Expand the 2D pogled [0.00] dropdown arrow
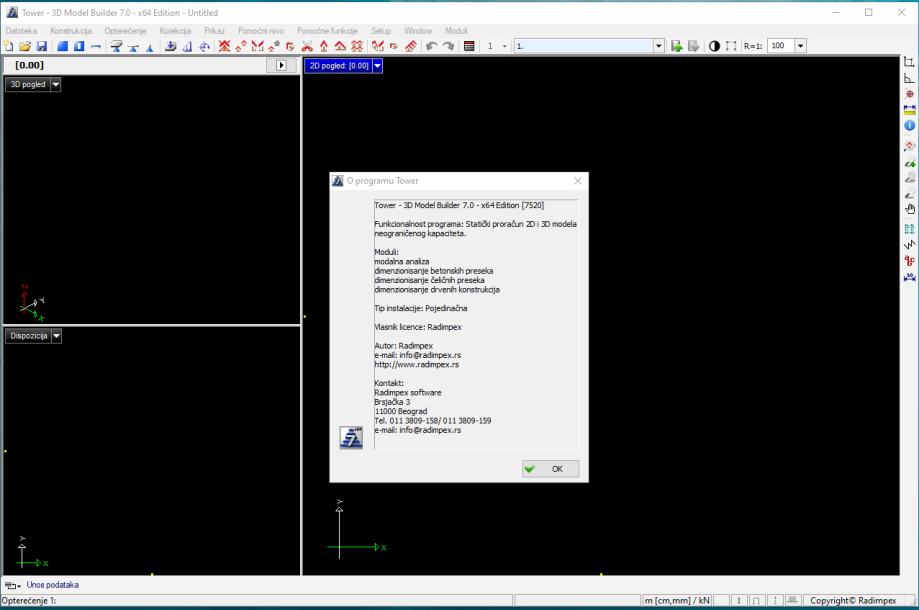This screenshot has height=610, width=919. point(377,66)
